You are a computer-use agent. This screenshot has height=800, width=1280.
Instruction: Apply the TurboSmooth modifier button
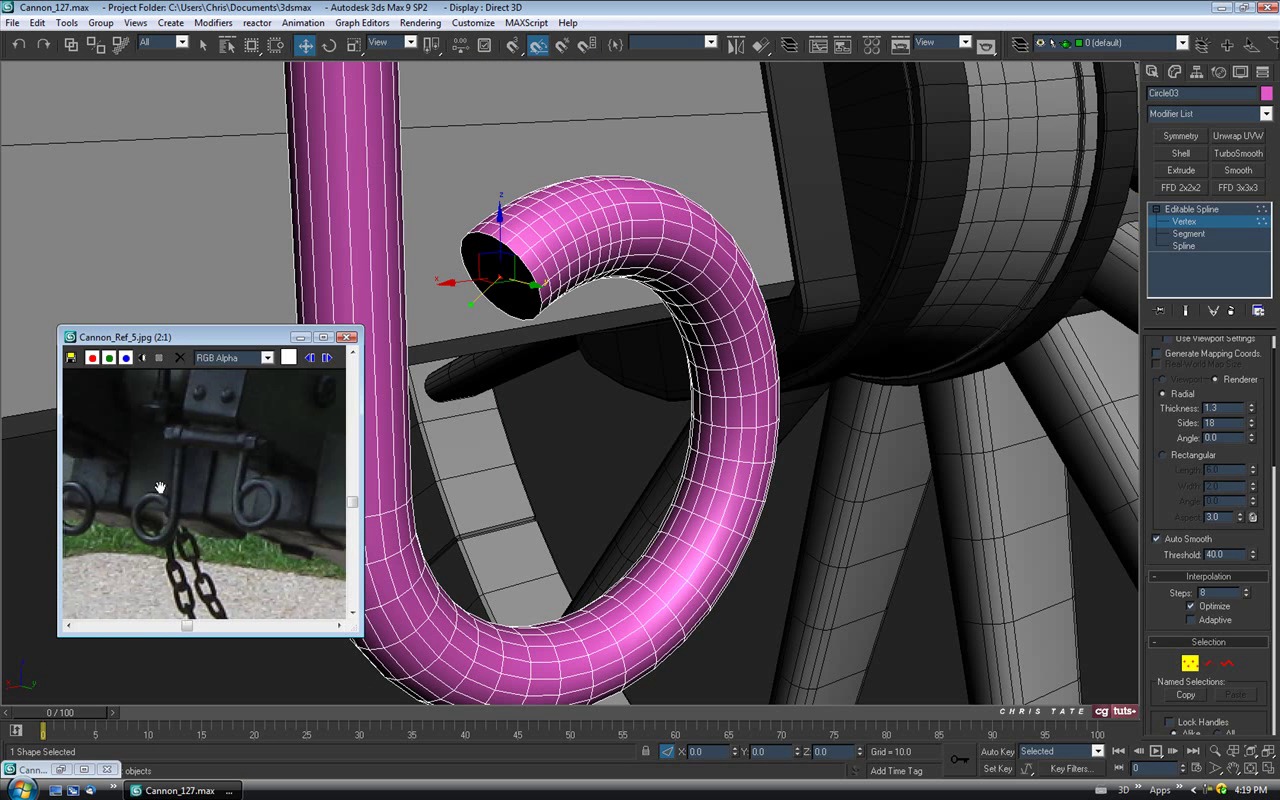point(1238,153)
